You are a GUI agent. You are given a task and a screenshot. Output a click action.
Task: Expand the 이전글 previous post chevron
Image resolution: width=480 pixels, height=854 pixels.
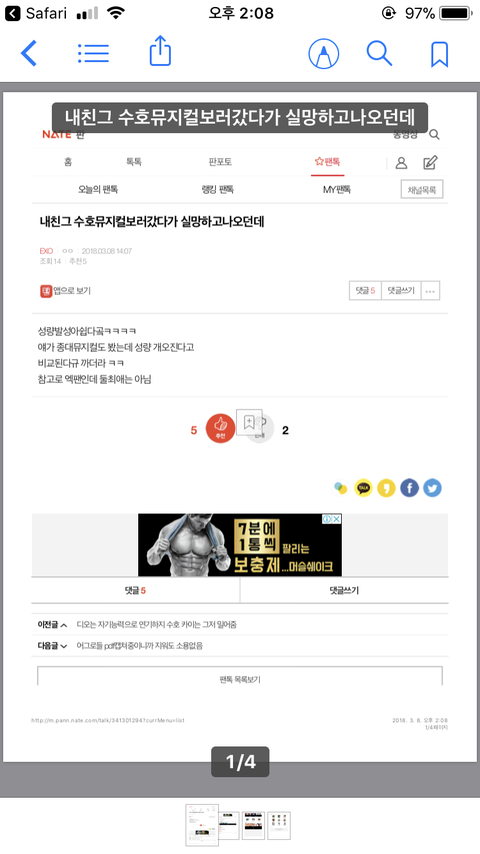point(64,625)
